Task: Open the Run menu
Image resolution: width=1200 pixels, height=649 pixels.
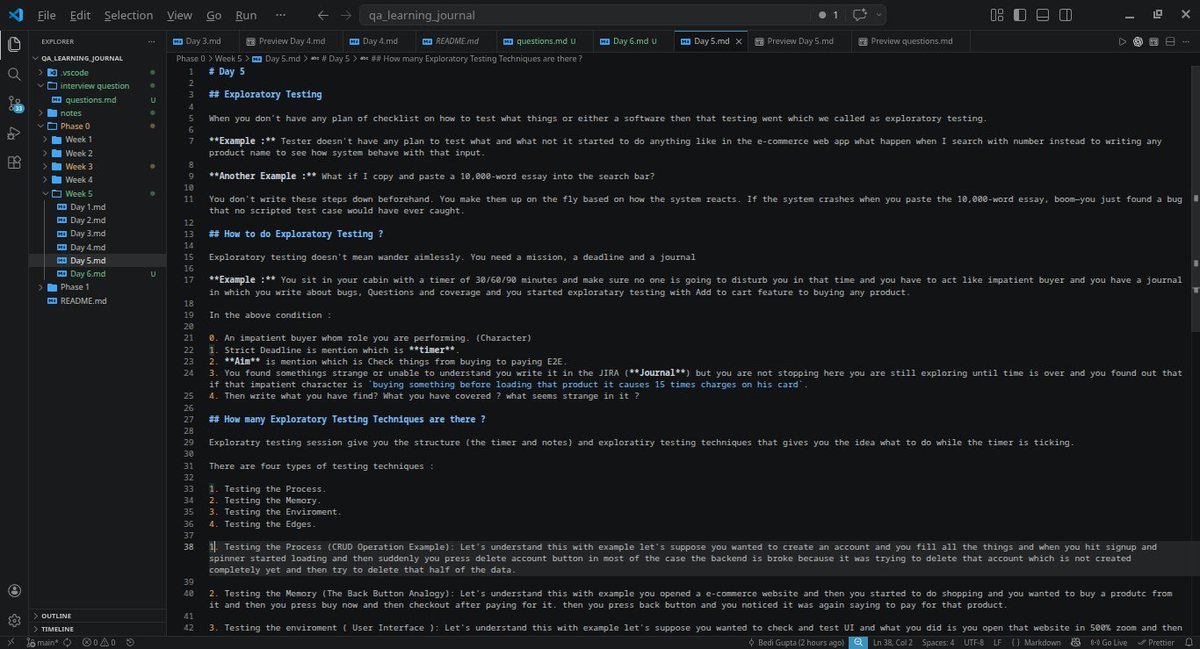Action: tap(246, 15)
